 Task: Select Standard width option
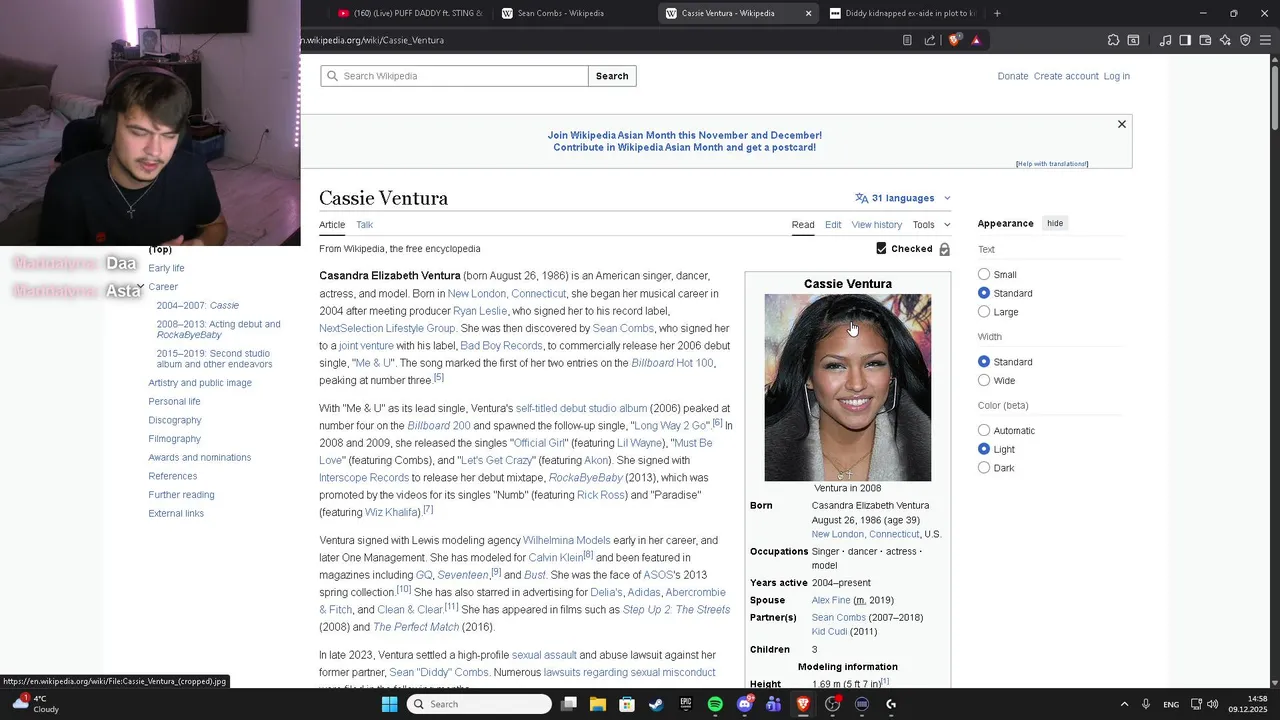(984, 361)
